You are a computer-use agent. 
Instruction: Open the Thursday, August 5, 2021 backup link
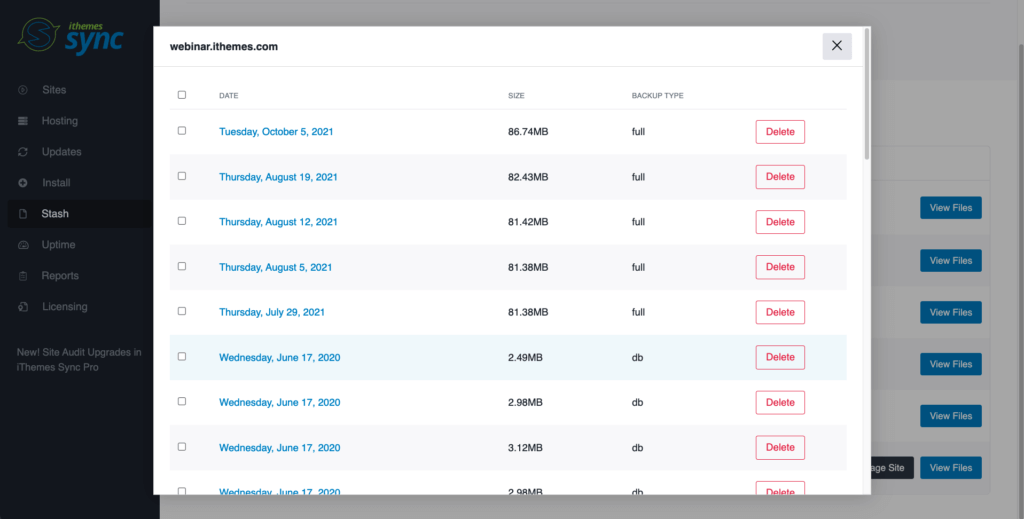click(276, 267)
